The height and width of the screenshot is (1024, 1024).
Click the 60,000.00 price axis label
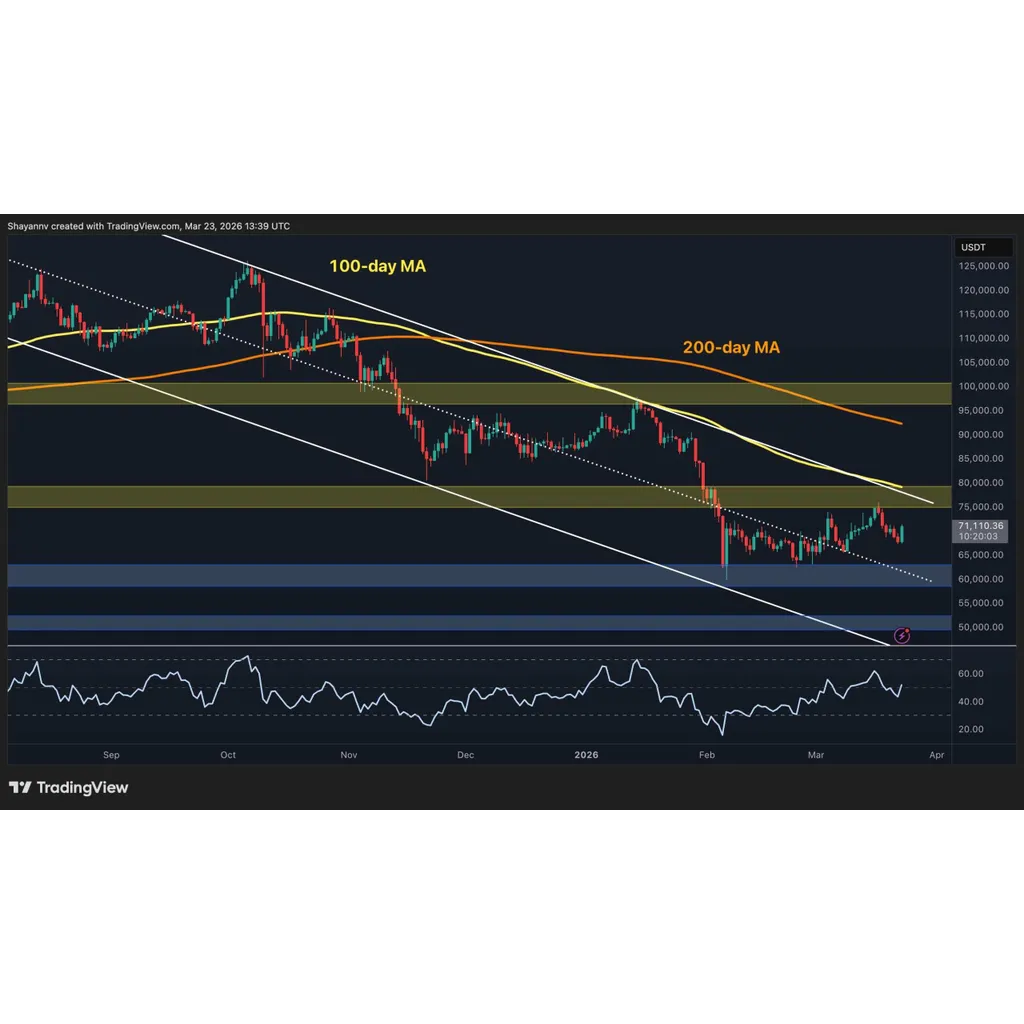click(981, 579)
